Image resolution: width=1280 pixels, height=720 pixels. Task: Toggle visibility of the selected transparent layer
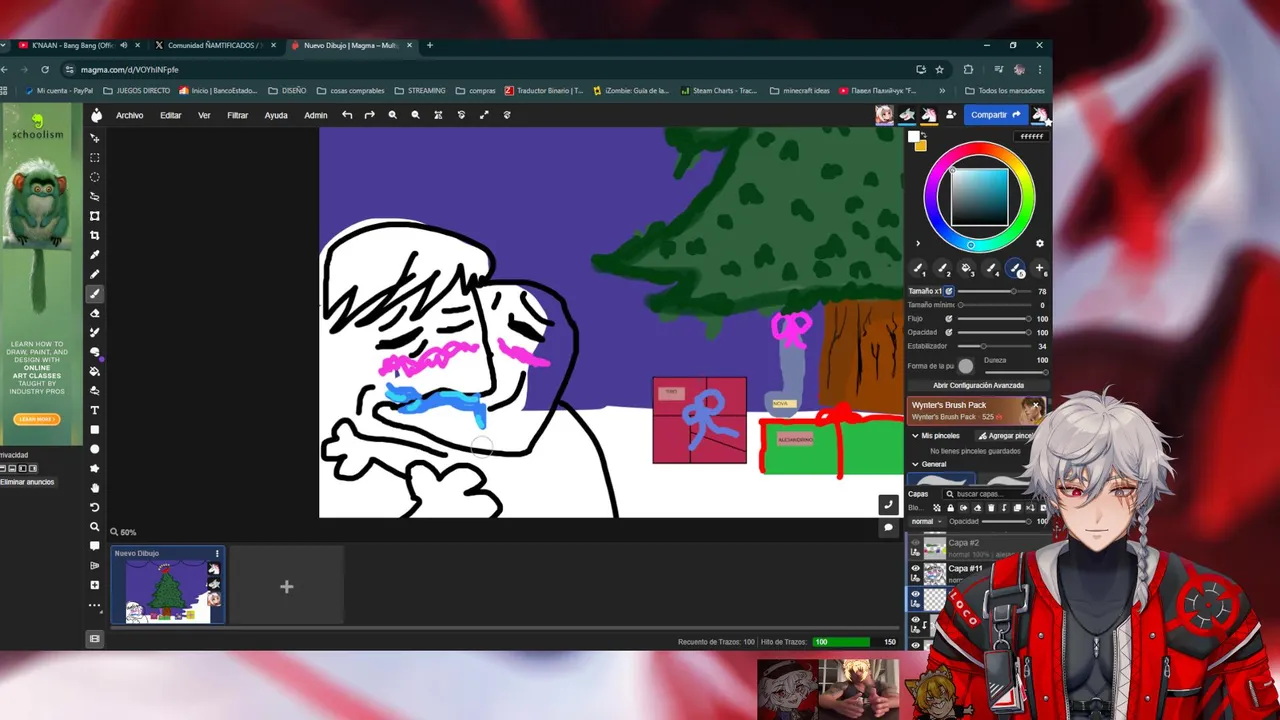click(915, 594)
